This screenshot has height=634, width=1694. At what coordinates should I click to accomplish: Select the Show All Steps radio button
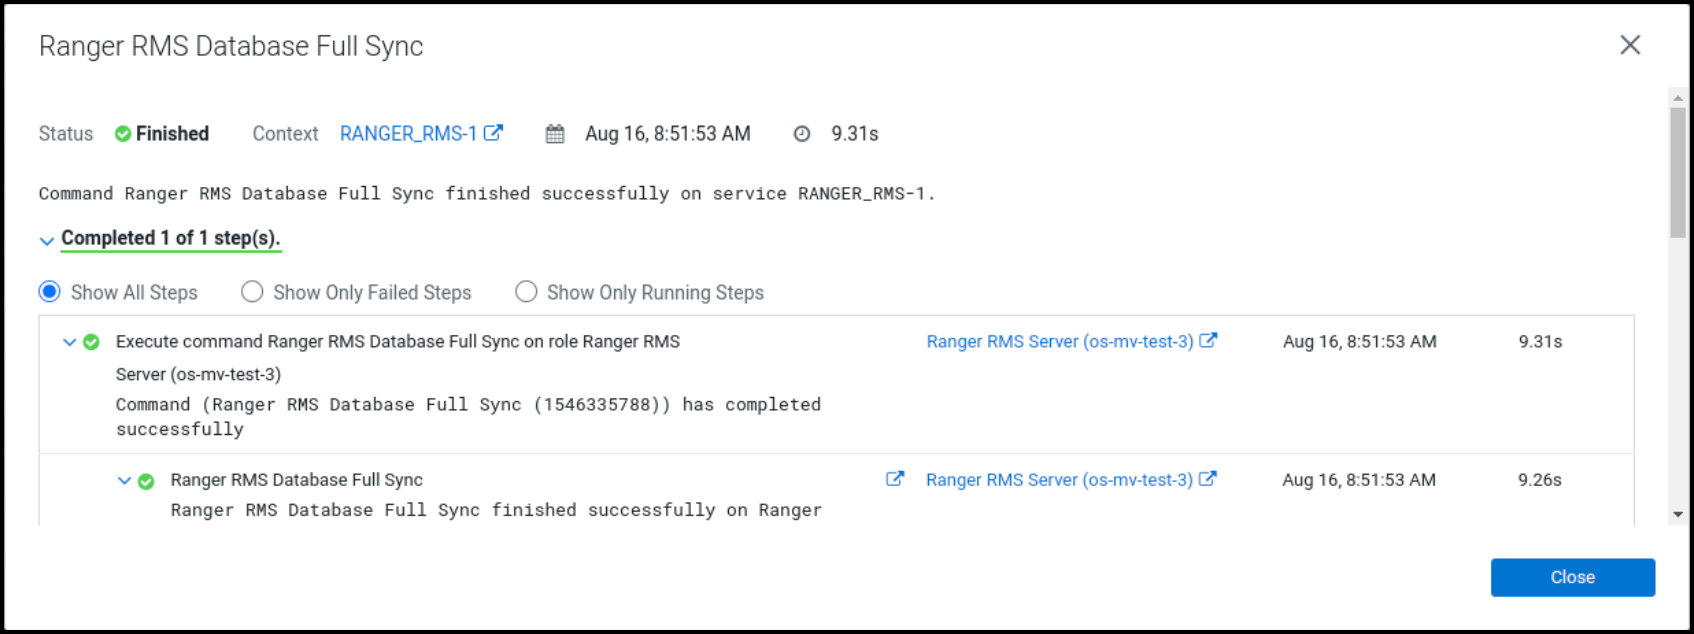(48, 291)
